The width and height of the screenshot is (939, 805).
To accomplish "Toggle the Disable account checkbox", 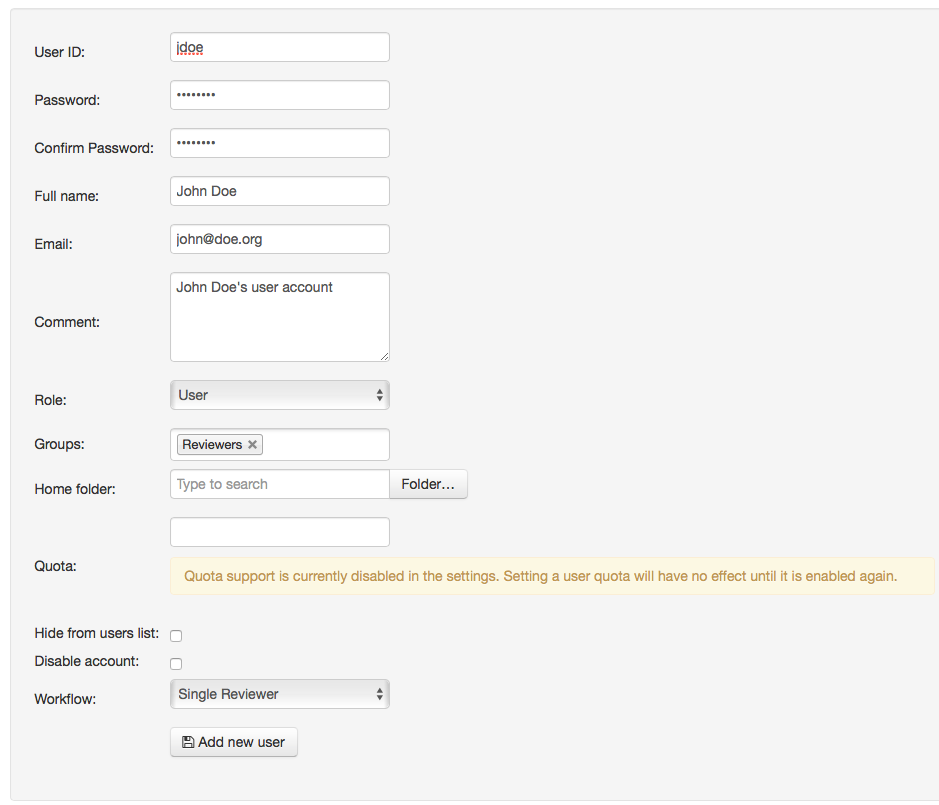I will click(176, 663).
